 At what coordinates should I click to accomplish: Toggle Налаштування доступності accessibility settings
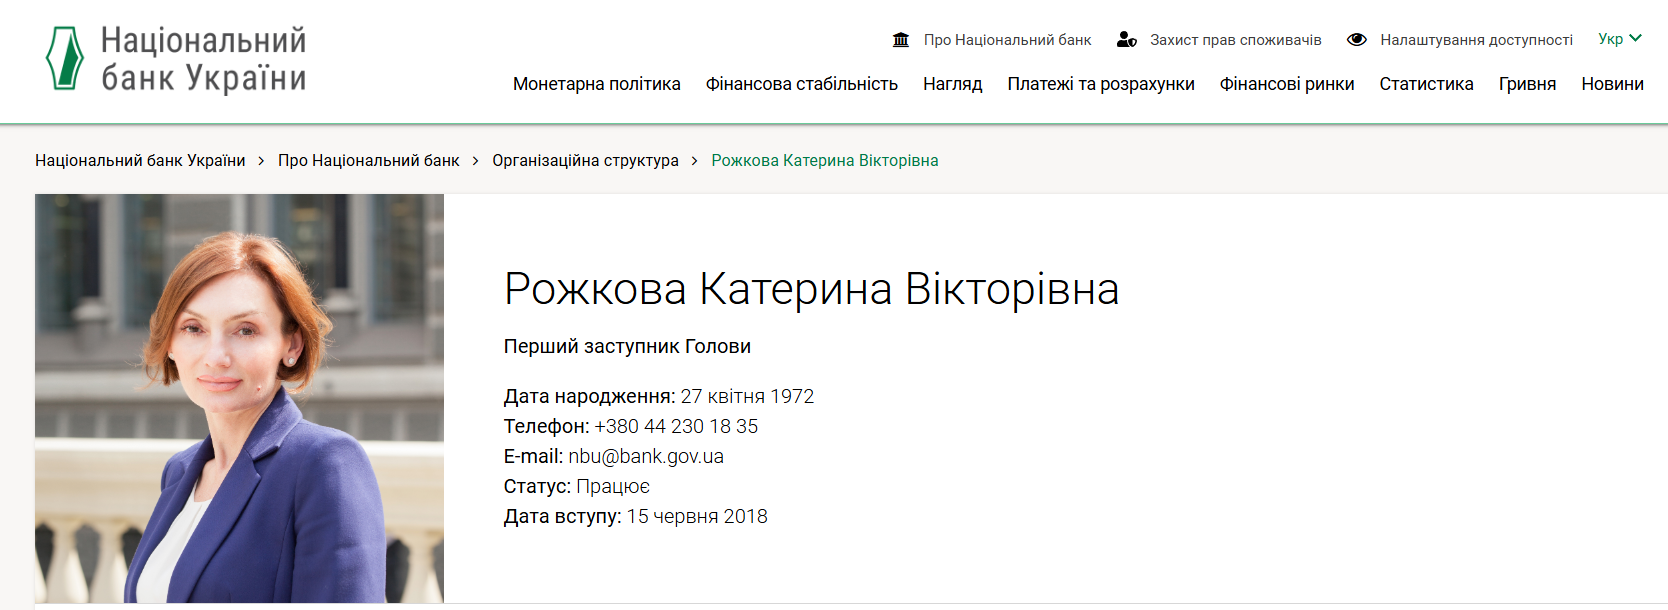(x=1476, y=40)
